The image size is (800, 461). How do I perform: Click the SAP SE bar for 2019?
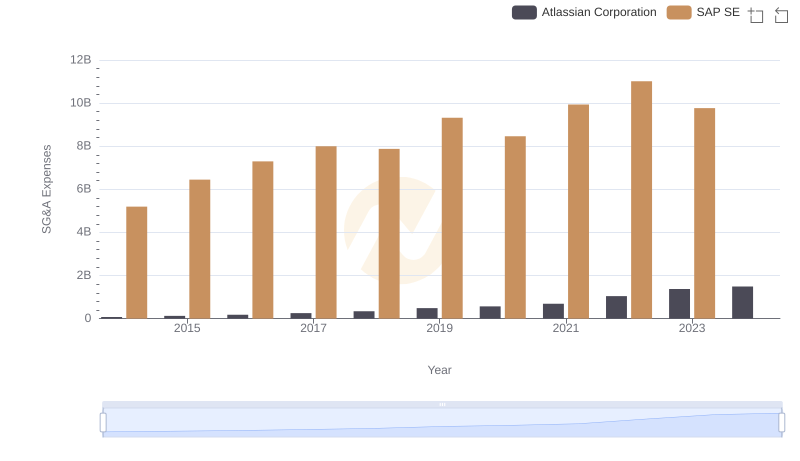tap(452, 218)
